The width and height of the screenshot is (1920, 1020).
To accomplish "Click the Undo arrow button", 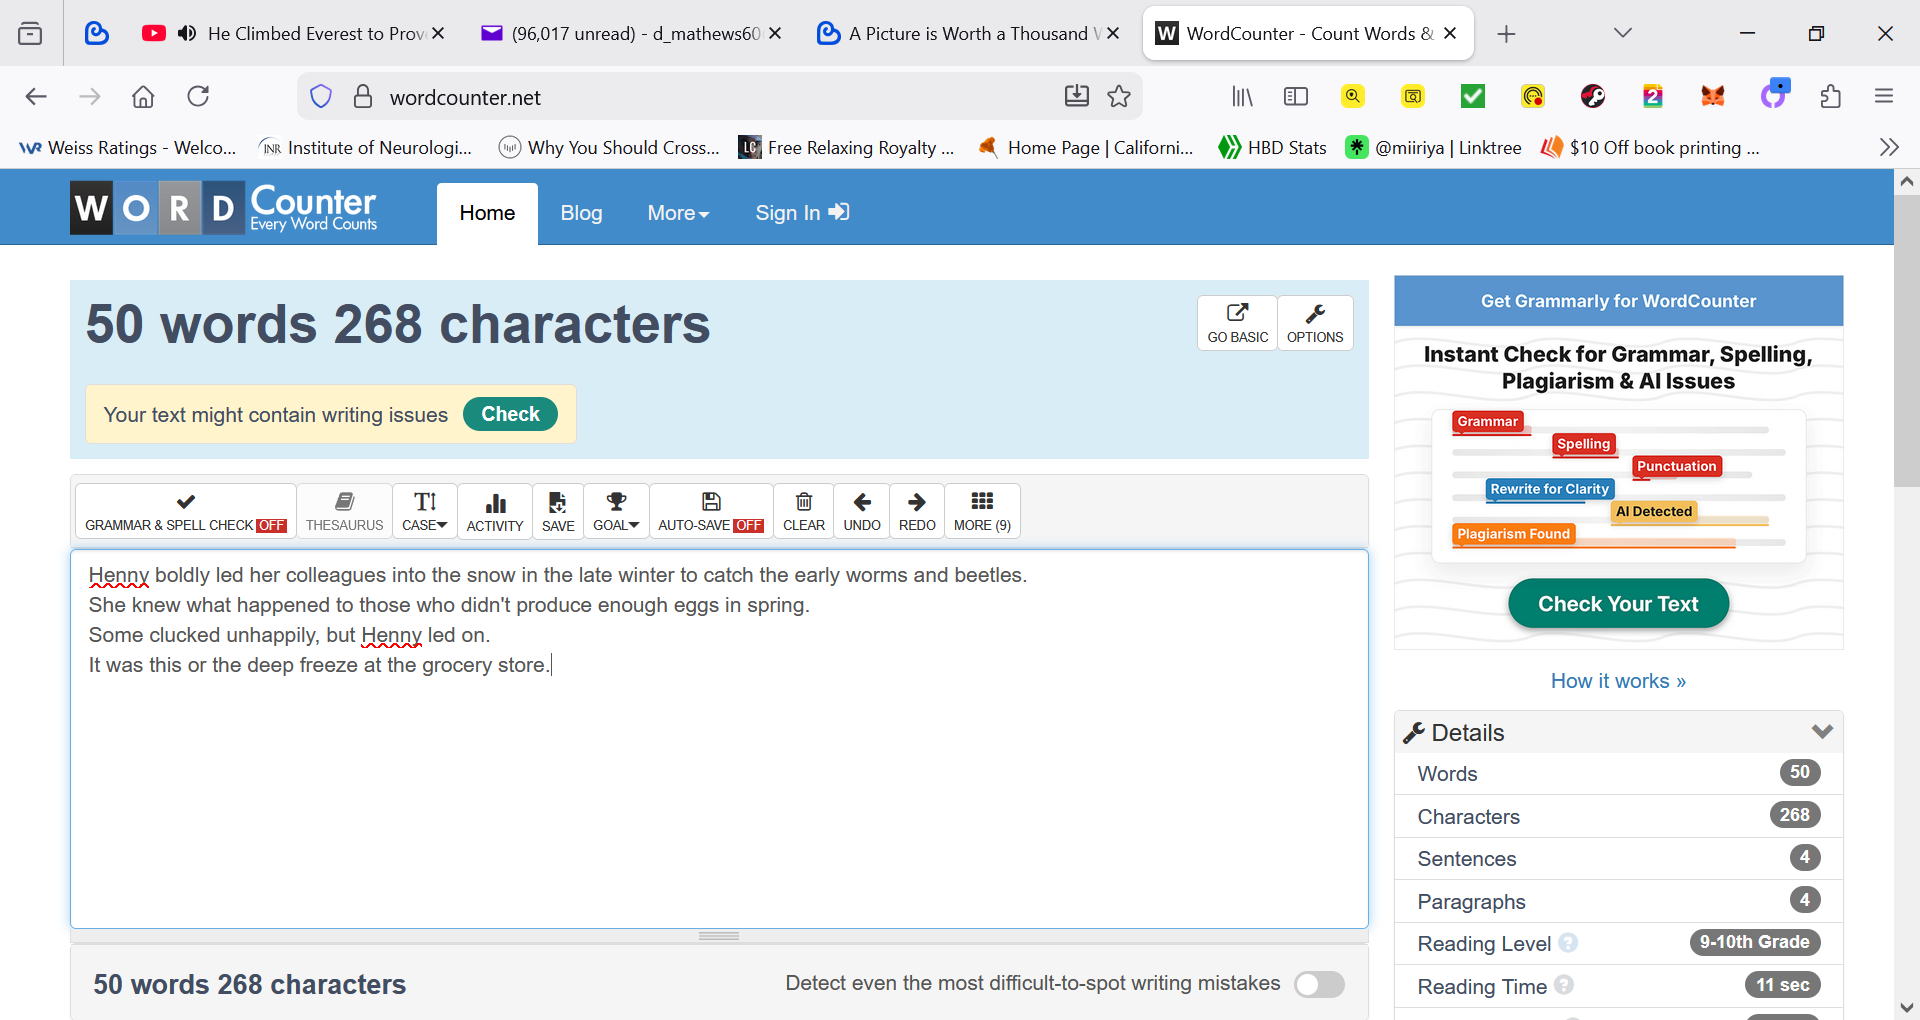I will [x=862, y=511].
